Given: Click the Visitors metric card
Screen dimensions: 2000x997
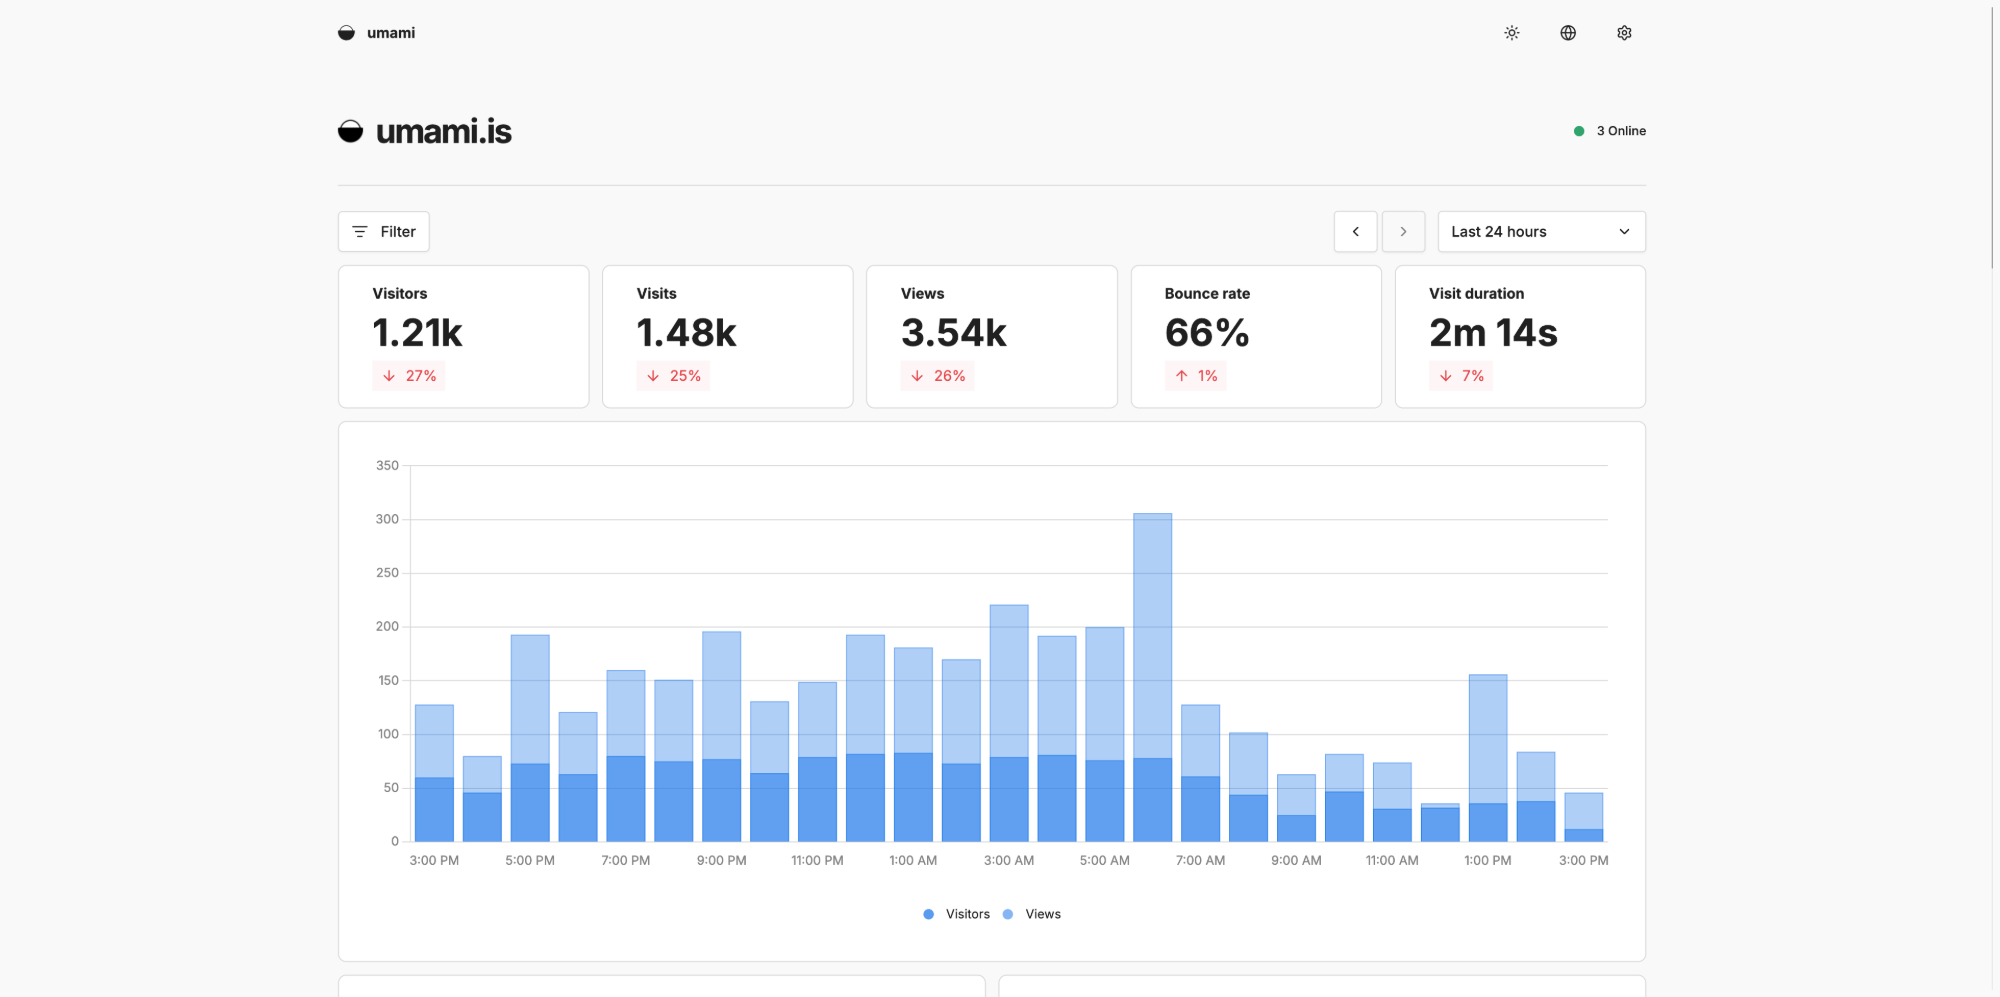Looking at the screenshot, I should (463, 336).
